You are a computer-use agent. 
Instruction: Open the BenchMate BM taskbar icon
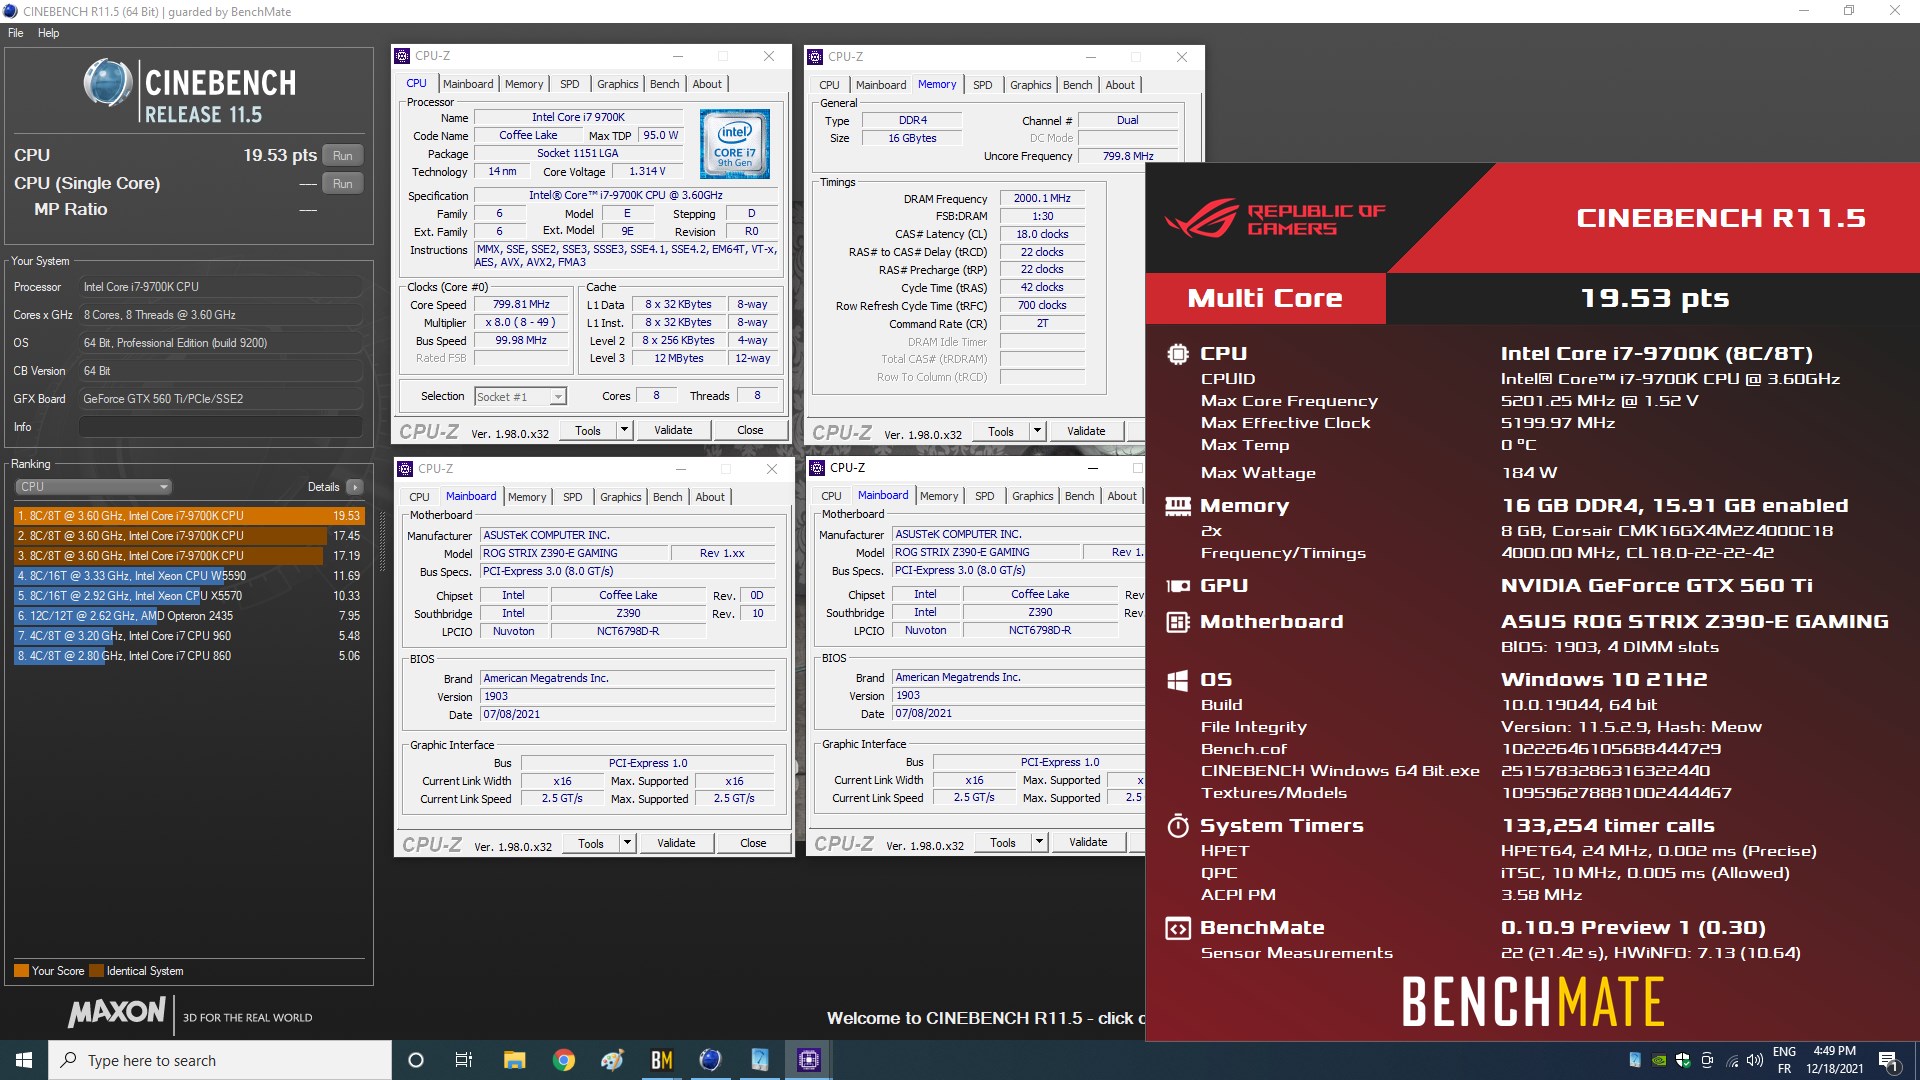pos(662,1060)
